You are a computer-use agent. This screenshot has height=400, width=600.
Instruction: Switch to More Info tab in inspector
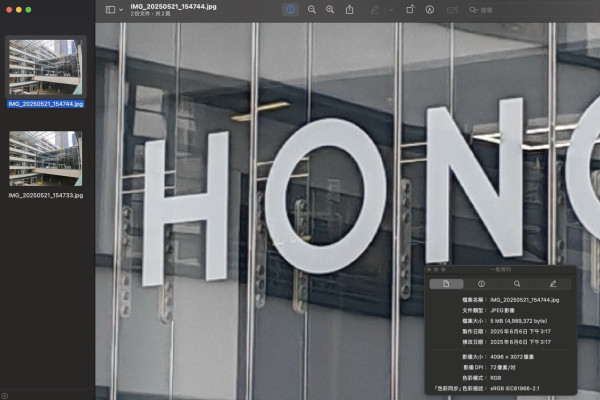pyautogui.click(x=481, y=284)
